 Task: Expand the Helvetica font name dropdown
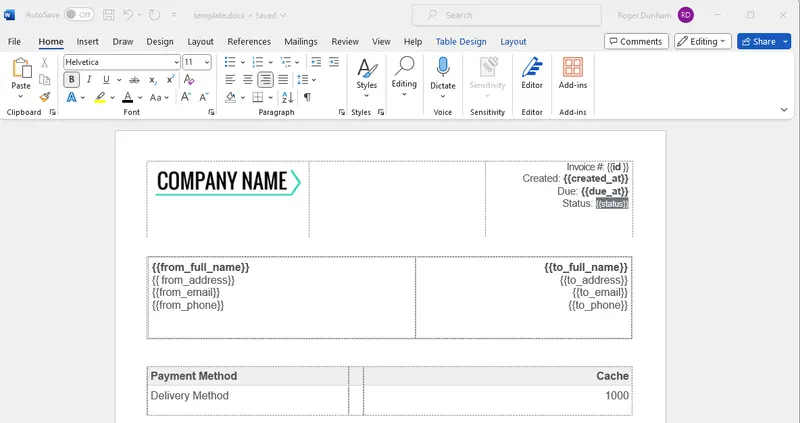[177, 62]
